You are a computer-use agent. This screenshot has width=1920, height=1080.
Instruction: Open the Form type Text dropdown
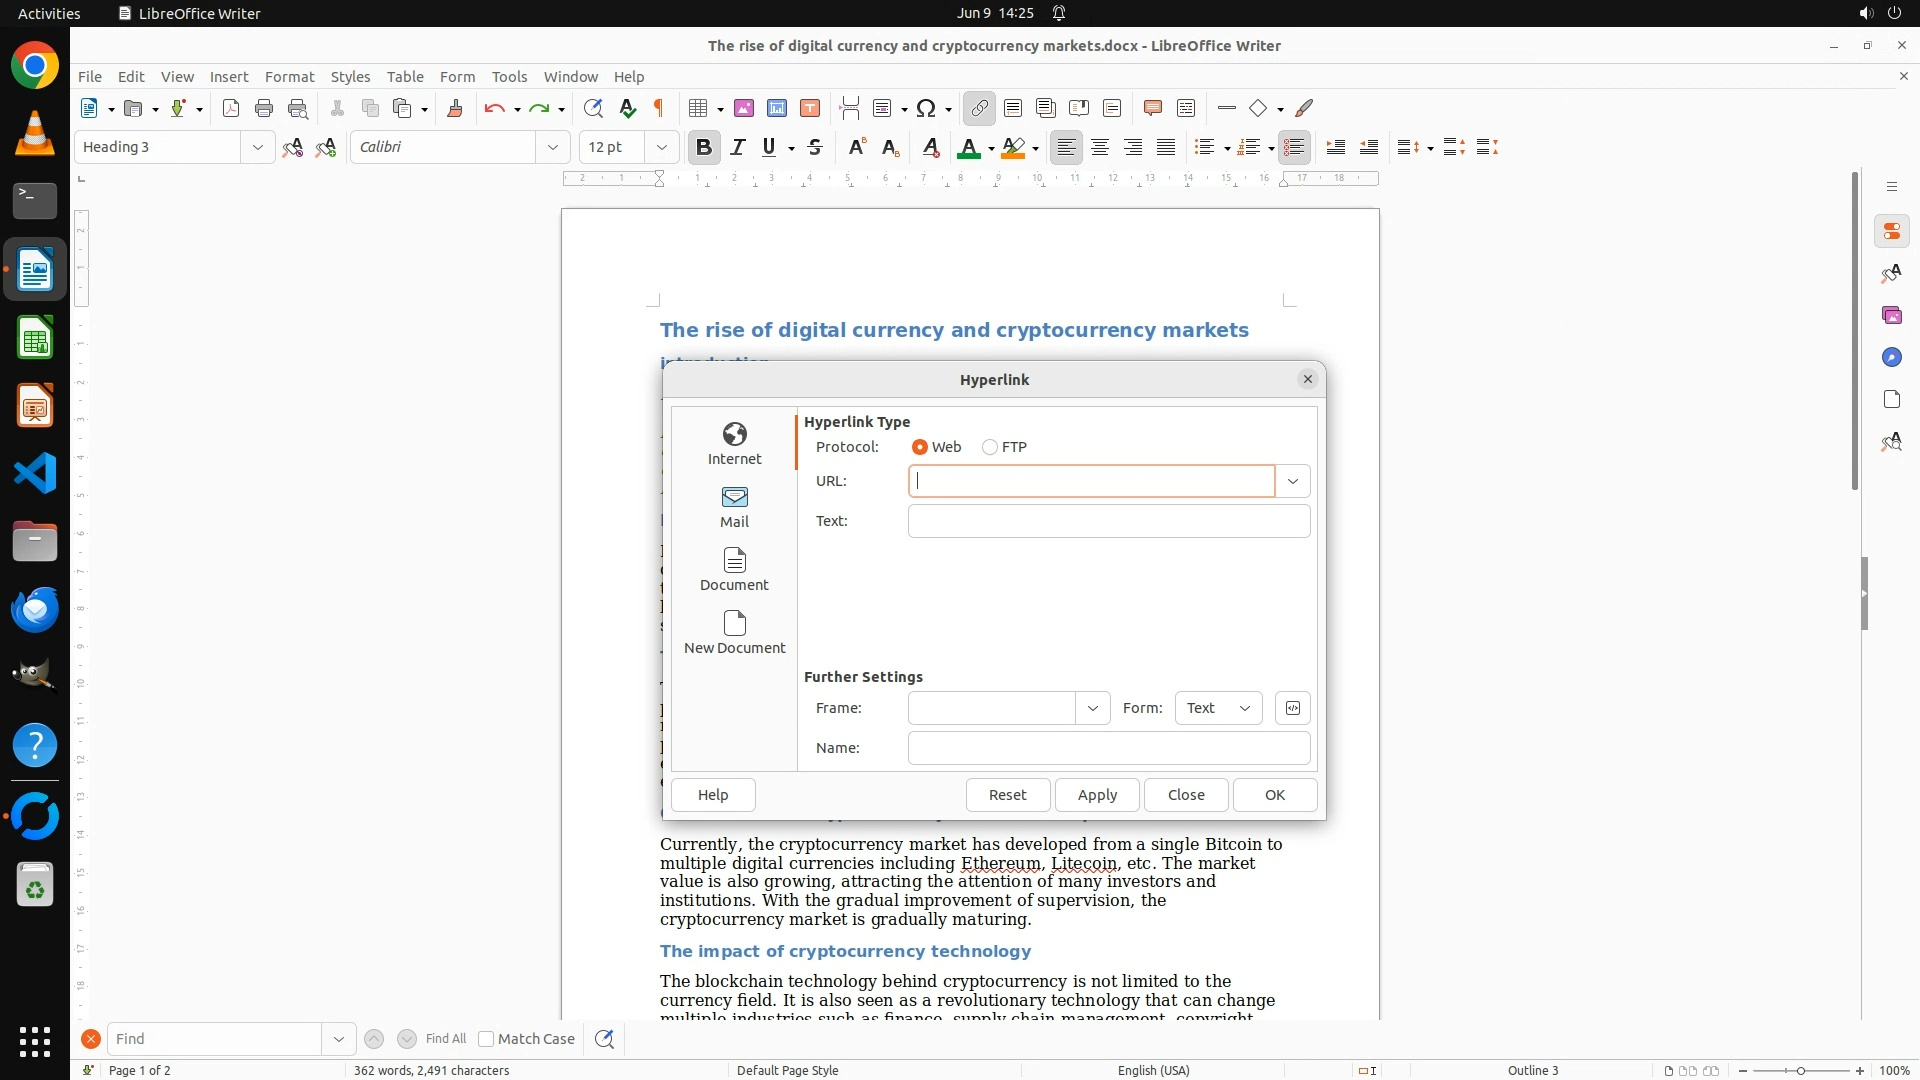tap(1218, 708)
